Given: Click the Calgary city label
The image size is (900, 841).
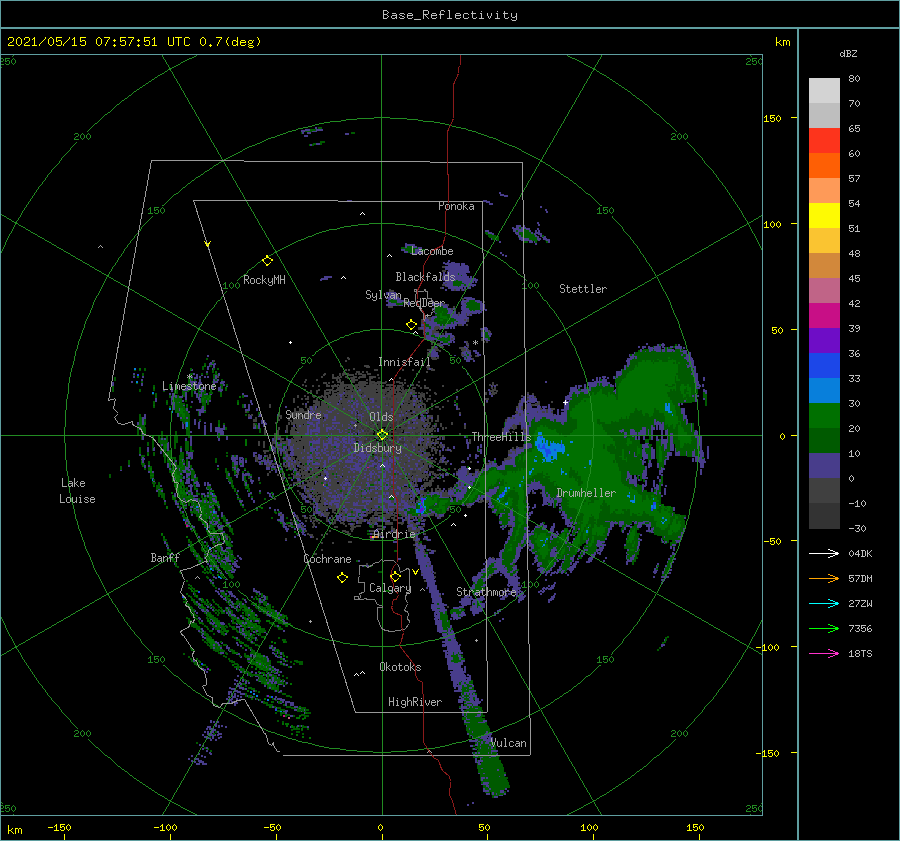Looking at the screenshot, I should tap(390, 588).
